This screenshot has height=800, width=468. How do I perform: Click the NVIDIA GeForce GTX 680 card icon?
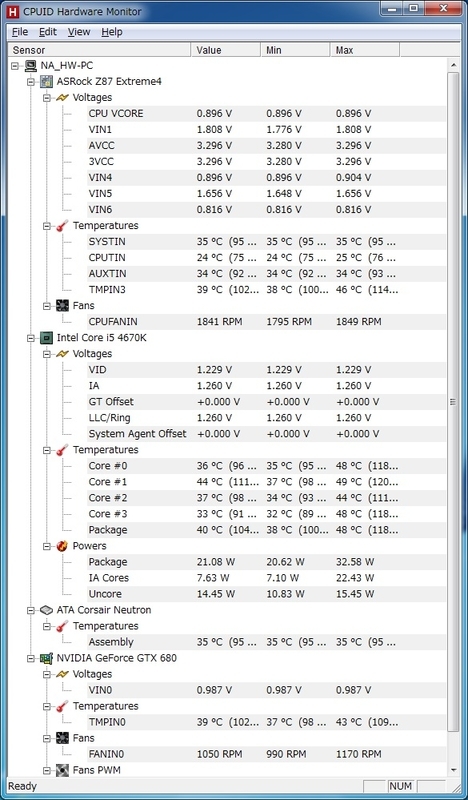pos(47,658)
